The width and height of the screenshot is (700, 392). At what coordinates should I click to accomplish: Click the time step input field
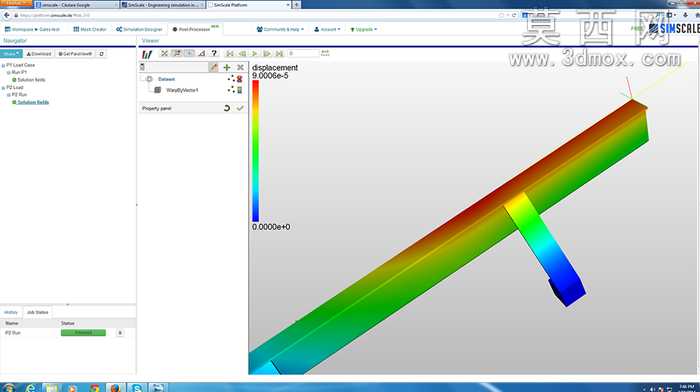pyautogui.click(x=303, y=54)
